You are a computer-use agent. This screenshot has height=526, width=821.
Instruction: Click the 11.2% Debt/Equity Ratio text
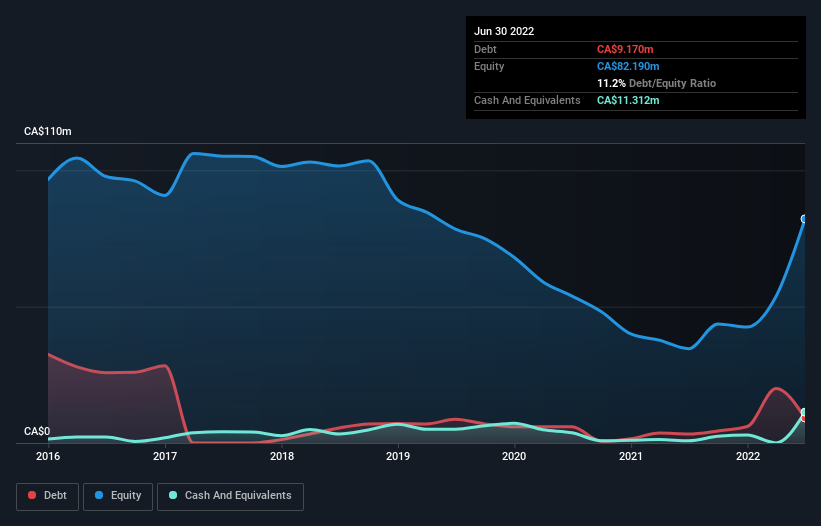point(657,83)
